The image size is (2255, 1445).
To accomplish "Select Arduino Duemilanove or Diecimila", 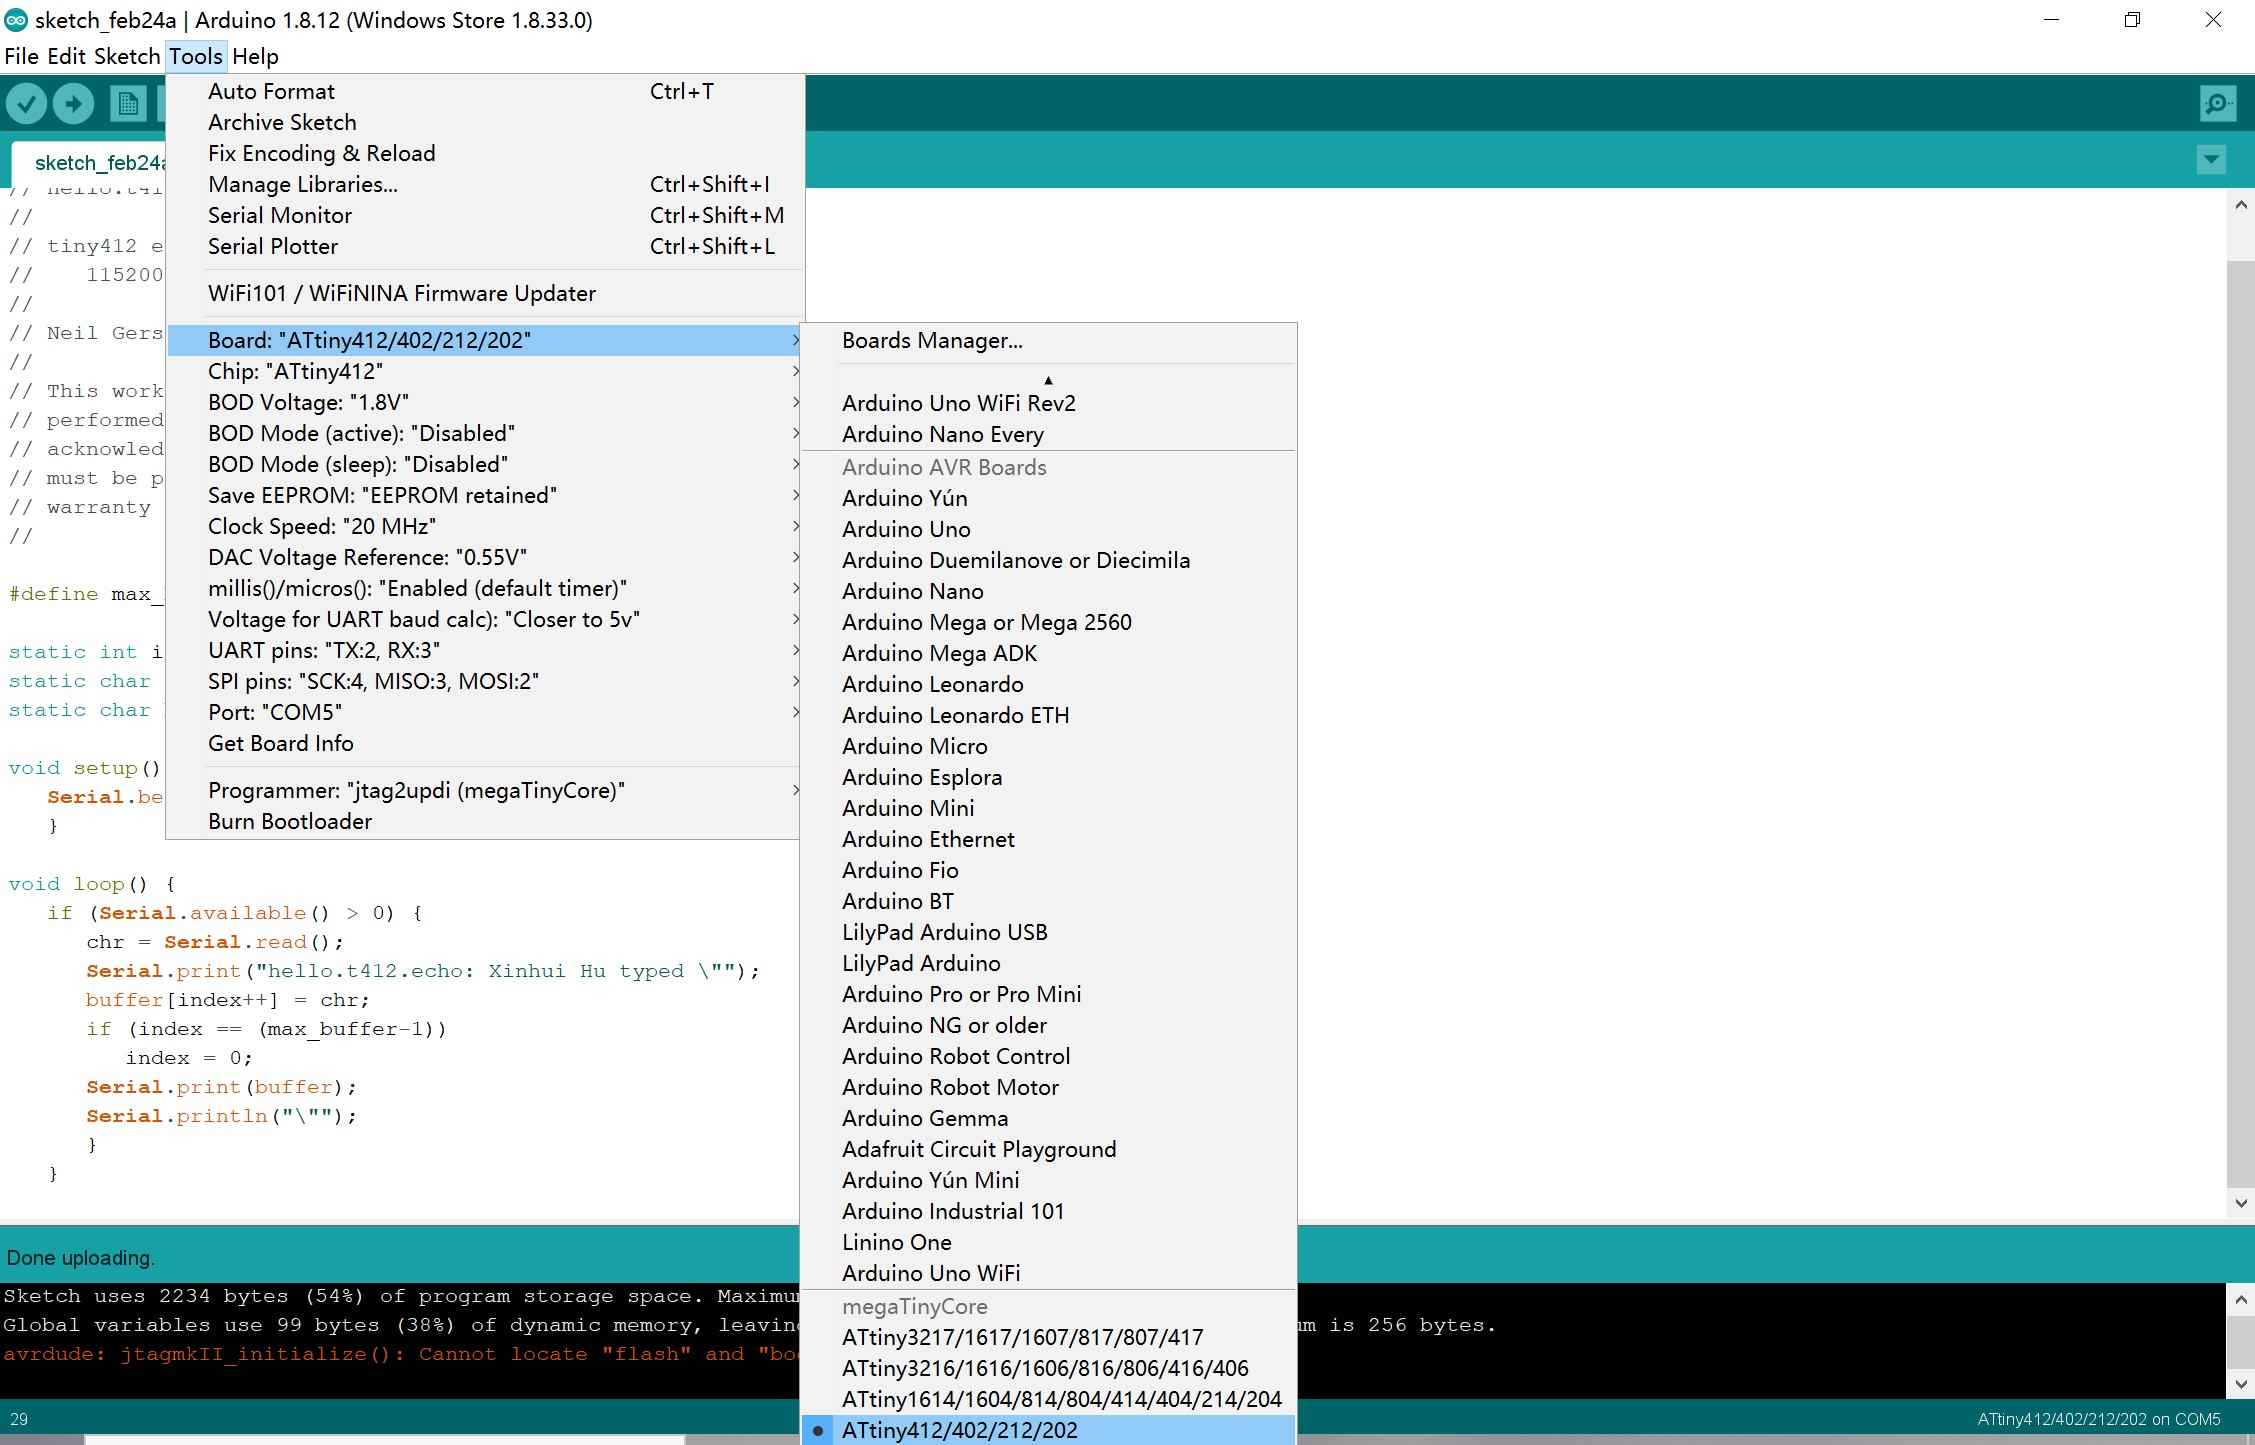I will pos(1048,560).
